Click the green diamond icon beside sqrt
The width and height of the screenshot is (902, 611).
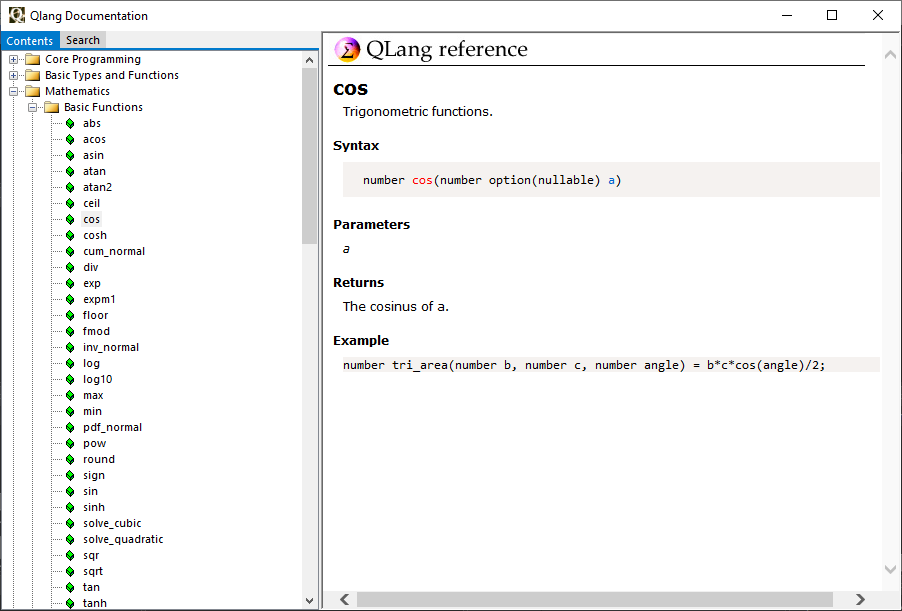coord(70,571)
